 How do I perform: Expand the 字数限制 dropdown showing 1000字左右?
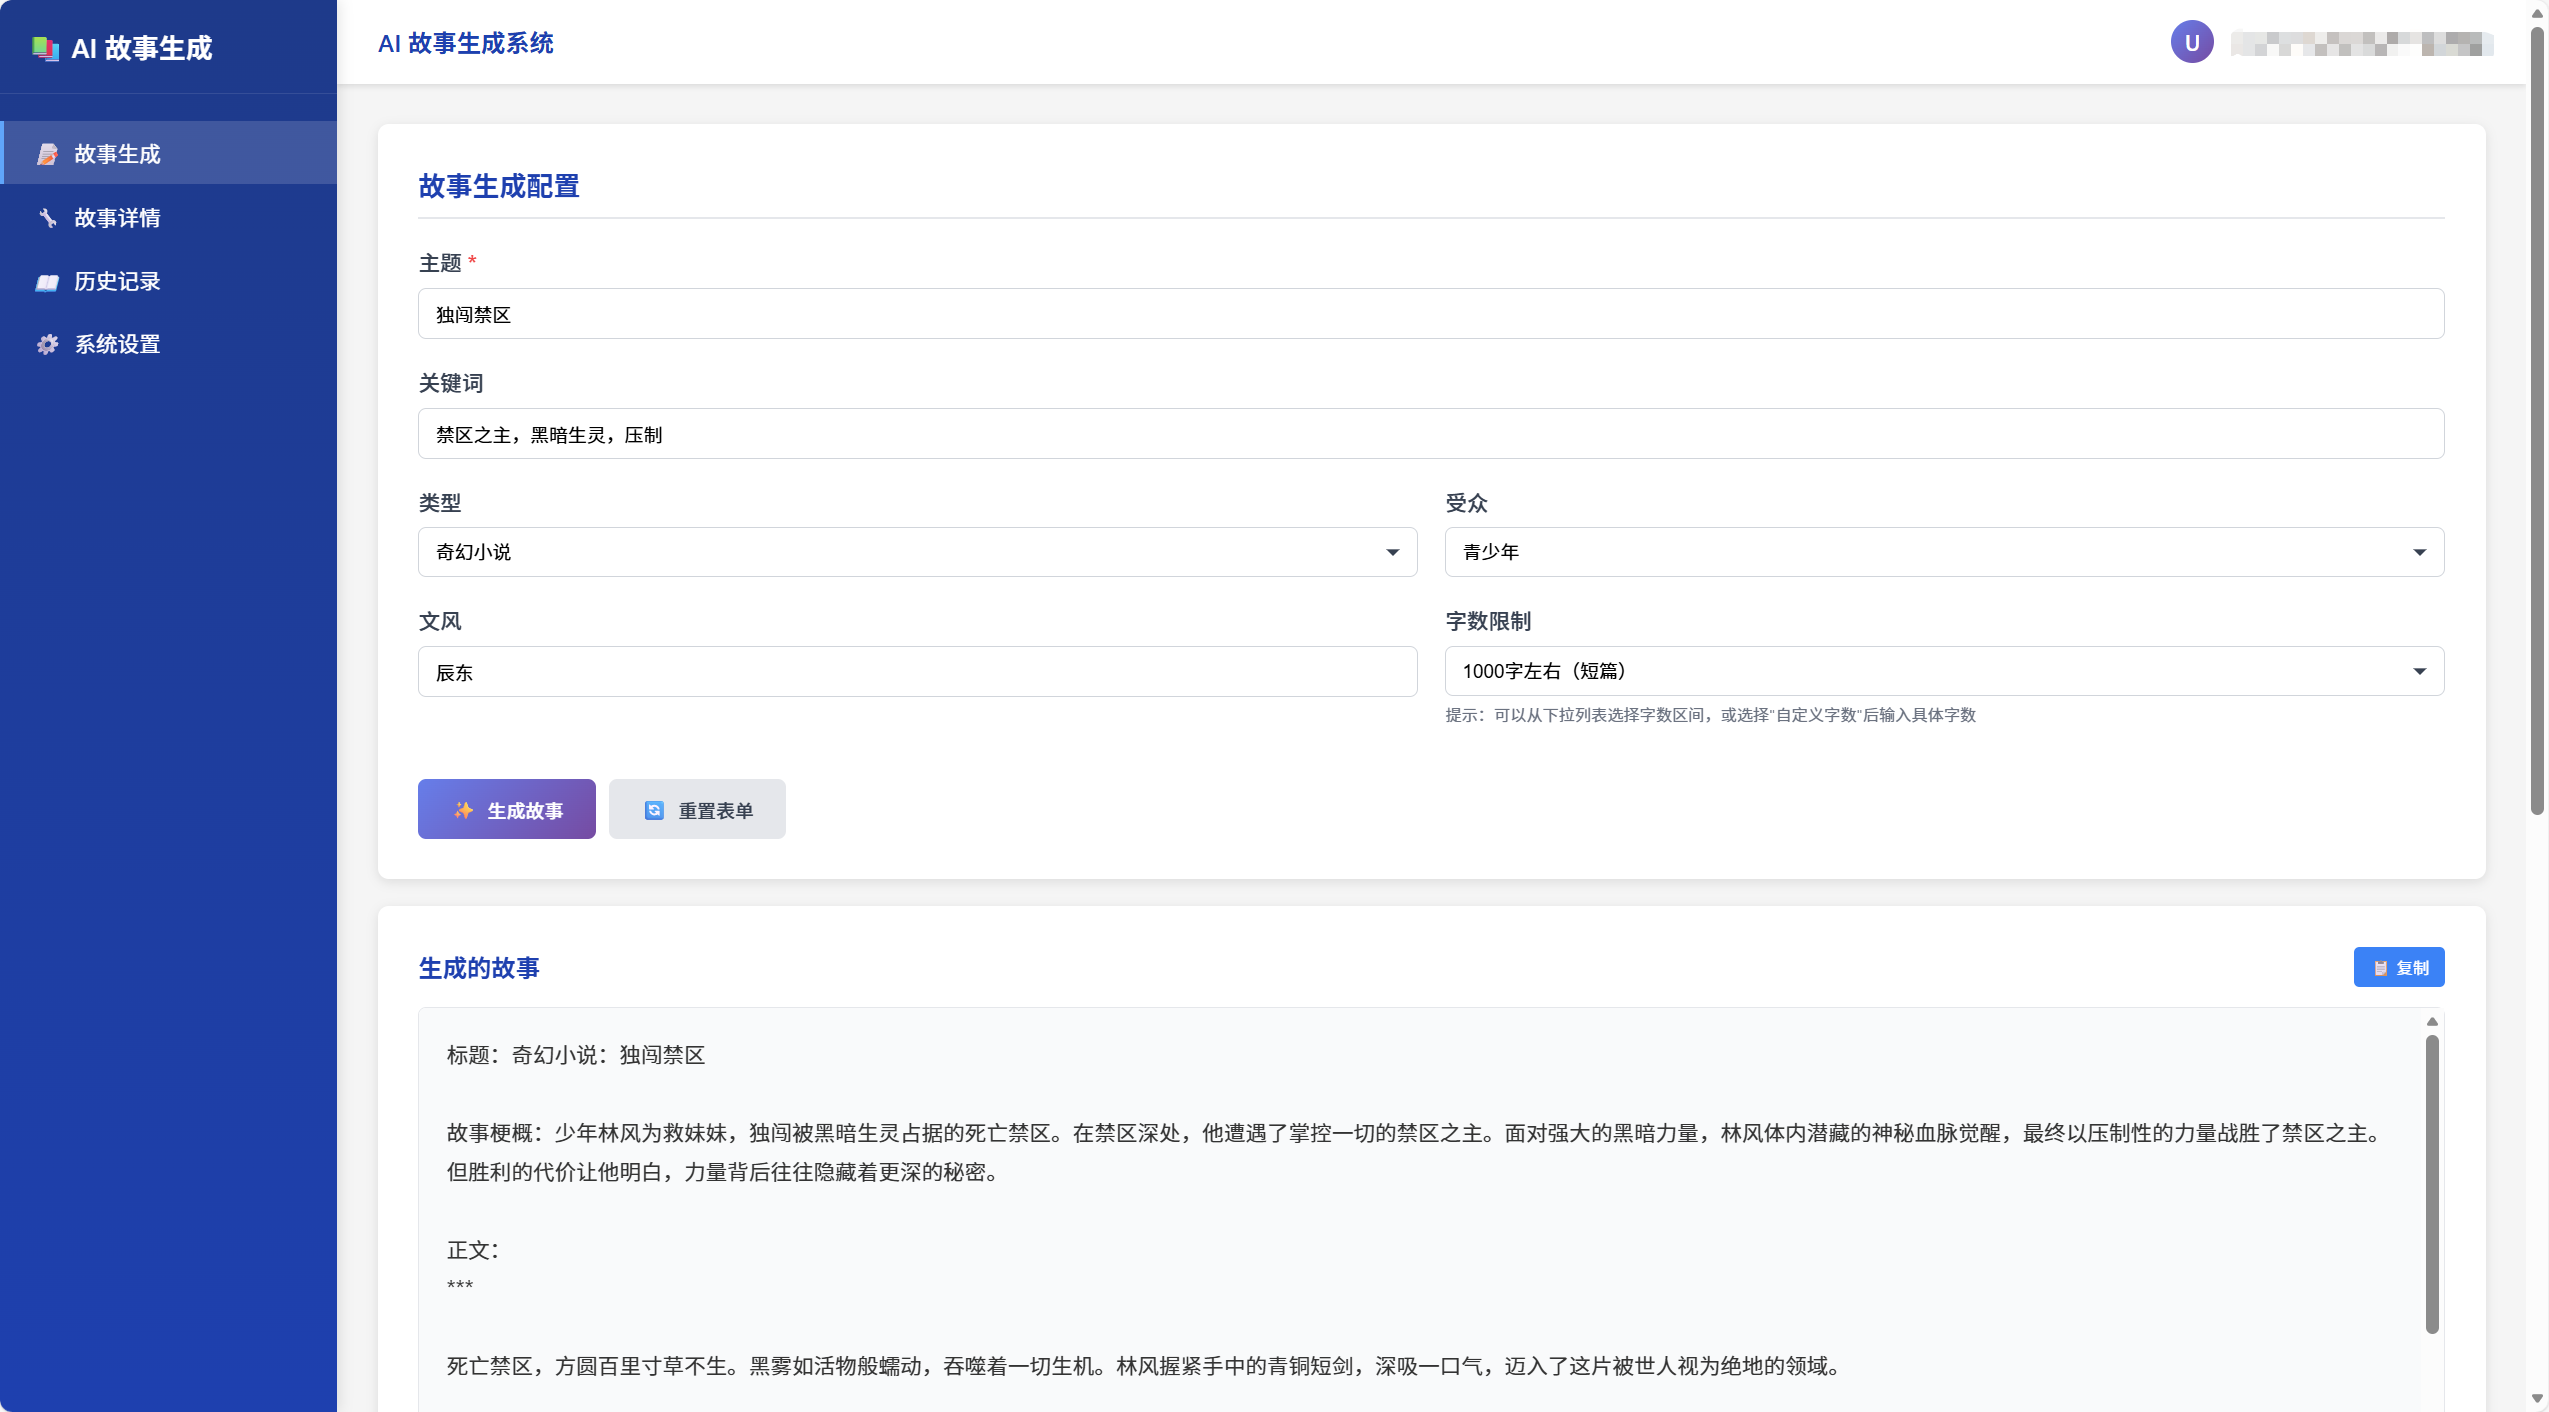[x=1943, y=671]
